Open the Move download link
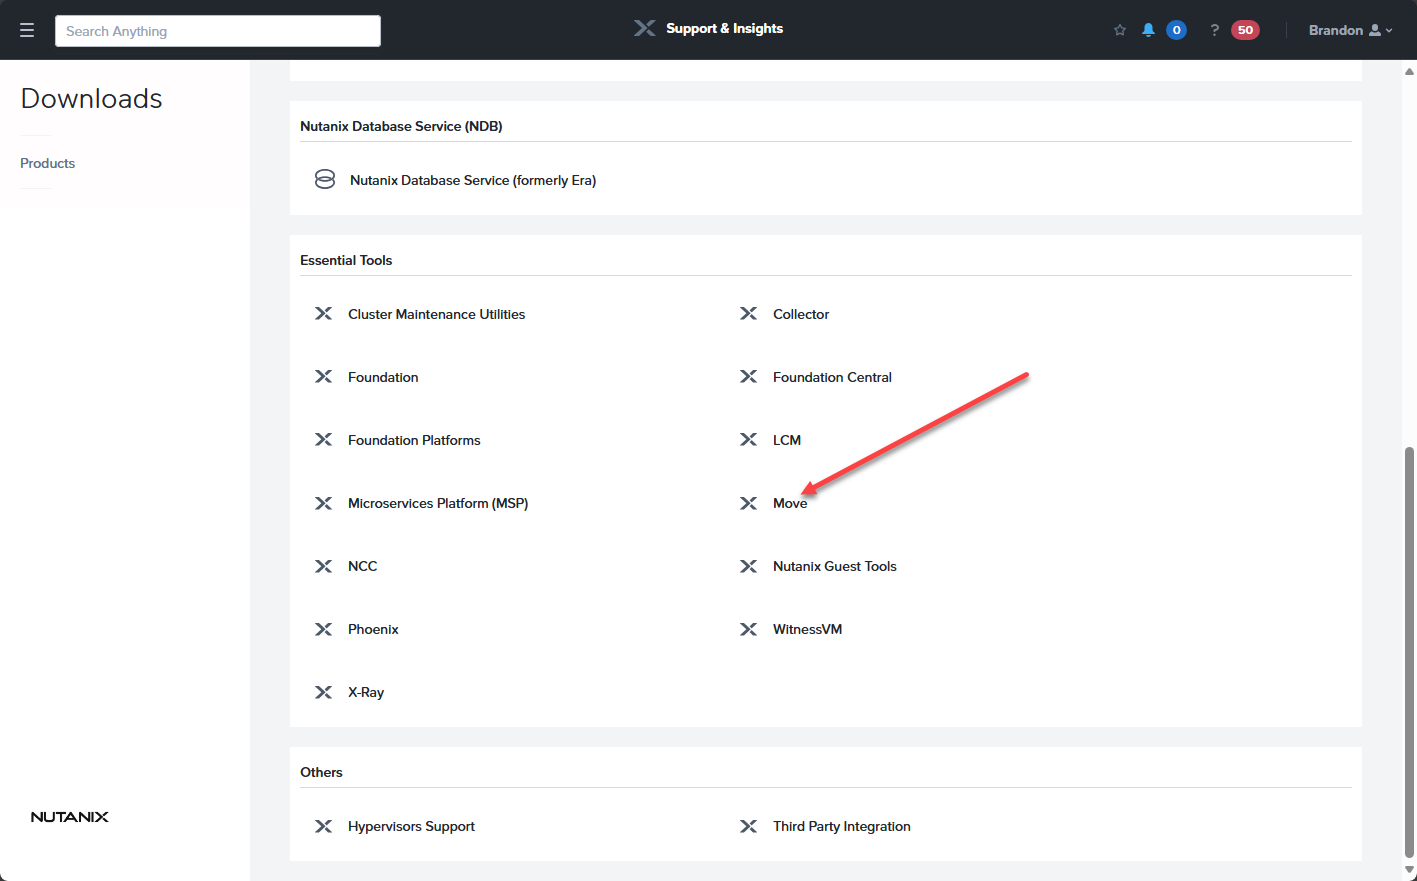The width and height of the screenshot is (1417, 881). pyautogui.click(x=790, y=503)
